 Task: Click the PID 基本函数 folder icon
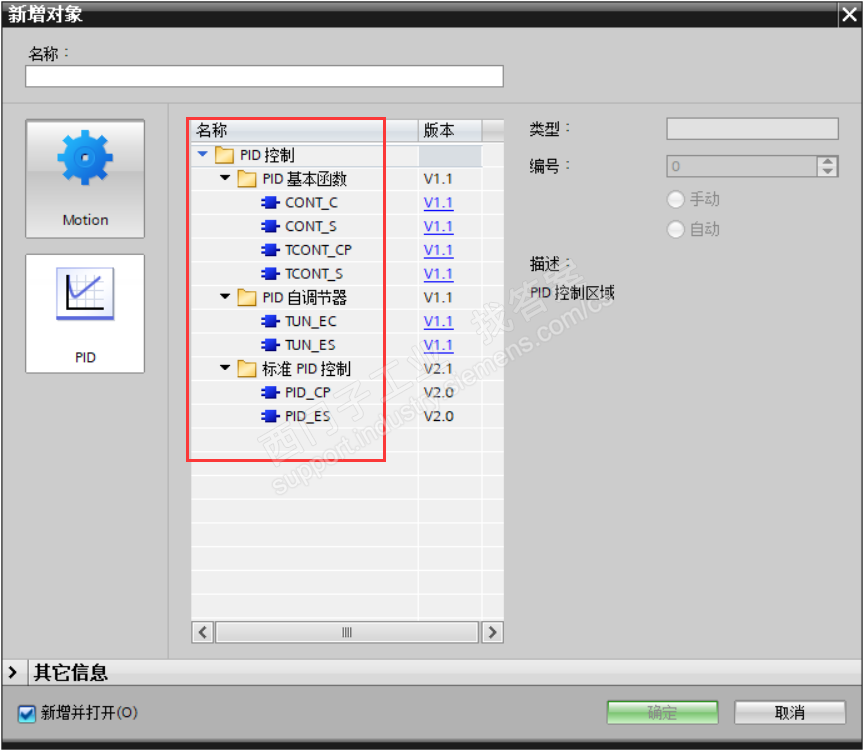(x=247, y=179)
